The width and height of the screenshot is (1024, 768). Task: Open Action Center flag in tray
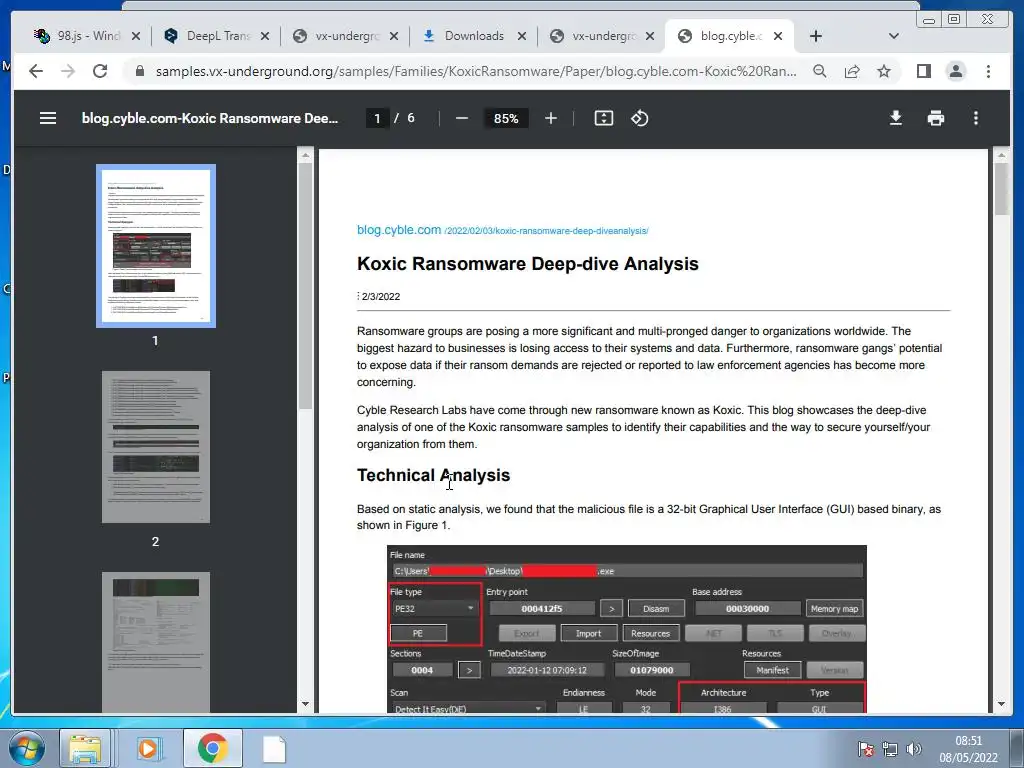[x=866, y=749]
